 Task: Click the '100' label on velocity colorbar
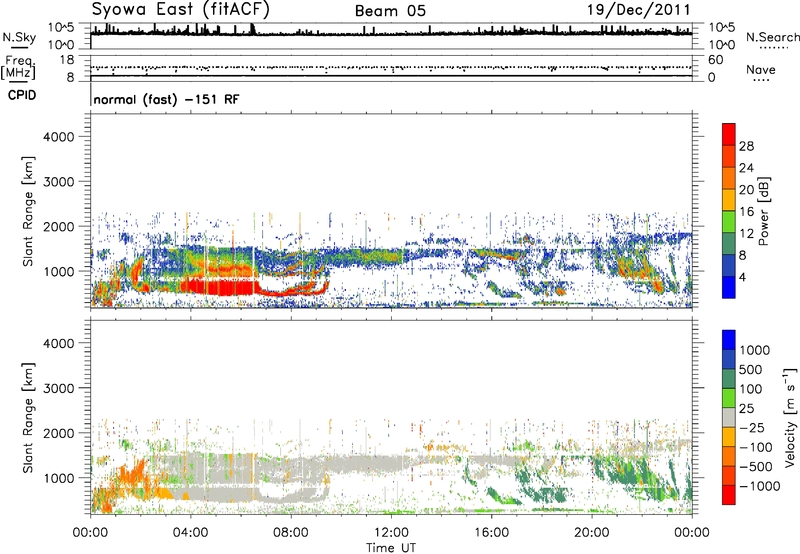click(x=751, y=389)
